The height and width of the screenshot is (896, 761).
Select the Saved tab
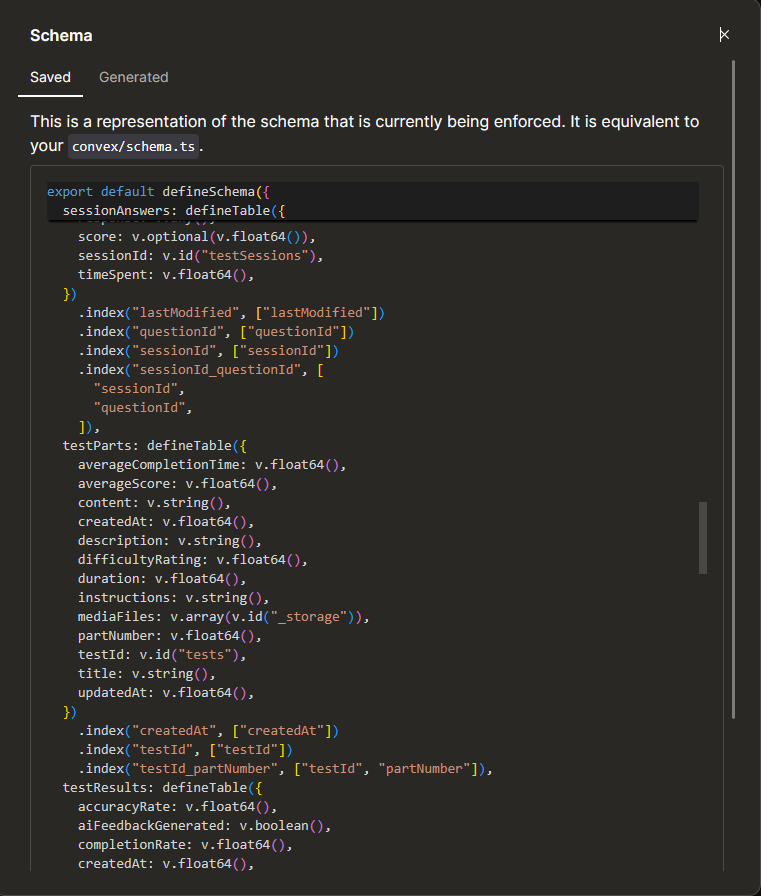(x=50, y=77)
